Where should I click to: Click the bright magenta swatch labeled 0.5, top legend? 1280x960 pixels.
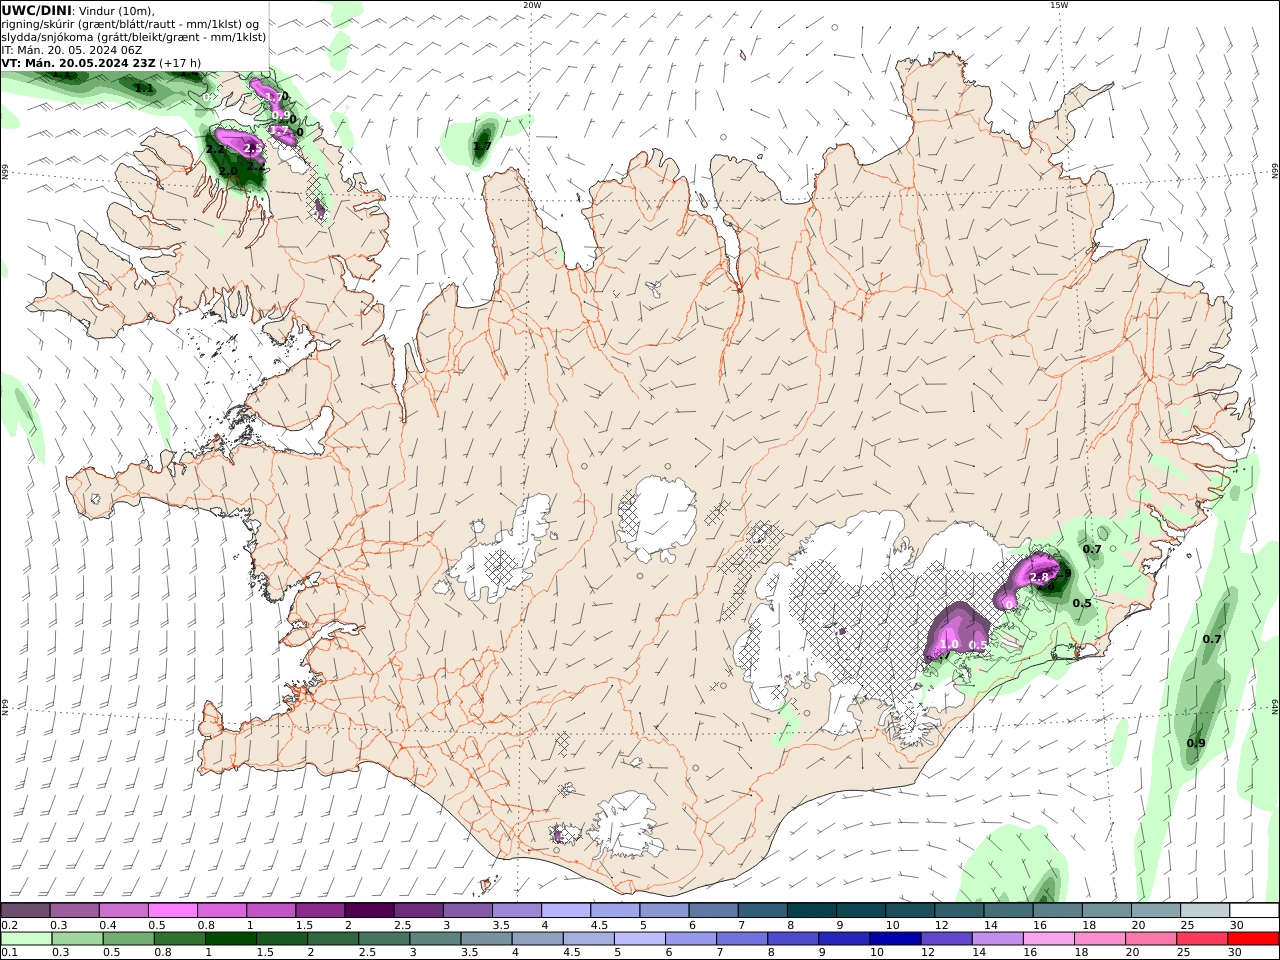point(172,910)
